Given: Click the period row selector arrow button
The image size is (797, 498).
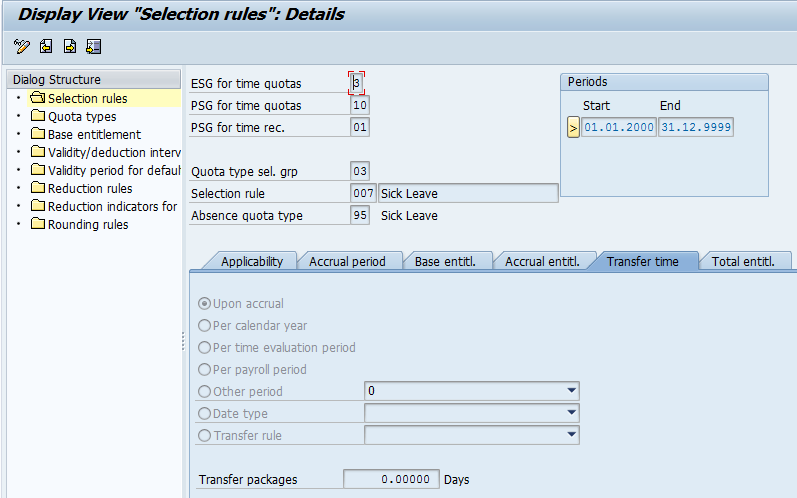Looking at the screenshot, I should pyautogui.click(x=573, y=127).
